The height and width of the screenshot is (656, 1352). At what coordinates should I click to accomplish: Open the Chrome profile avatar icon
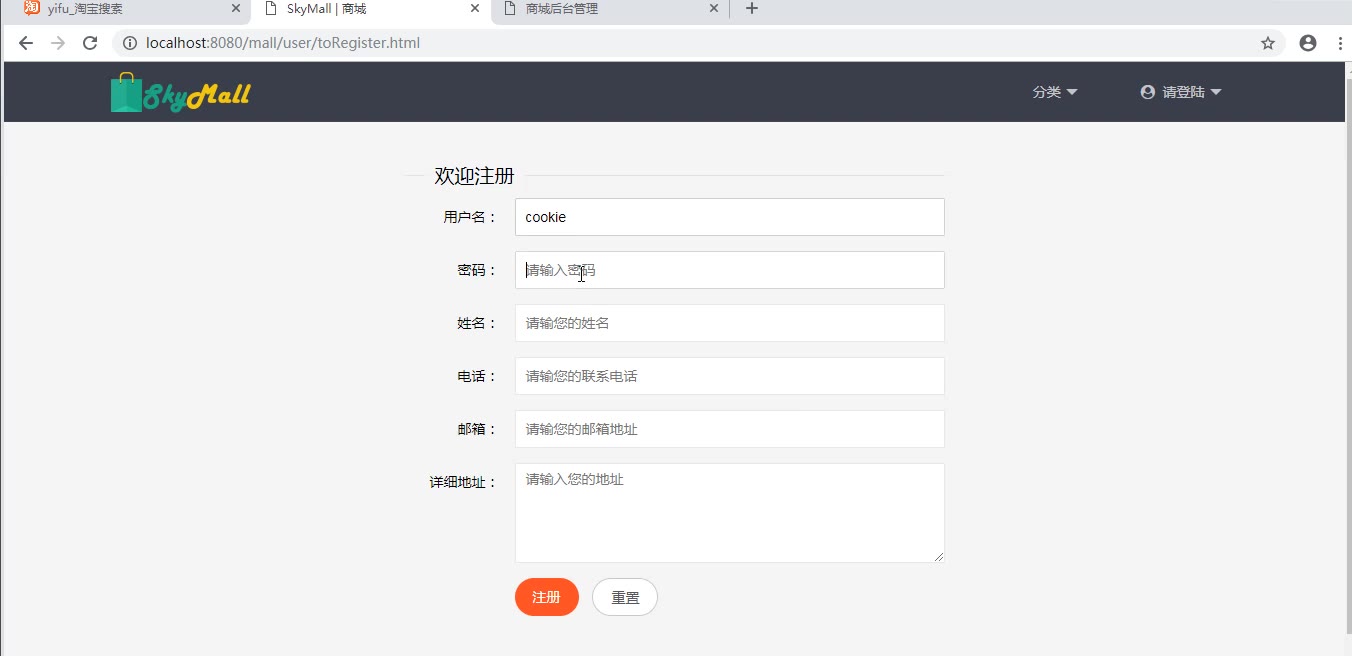pyautogui.click(x=1308, y=43)
